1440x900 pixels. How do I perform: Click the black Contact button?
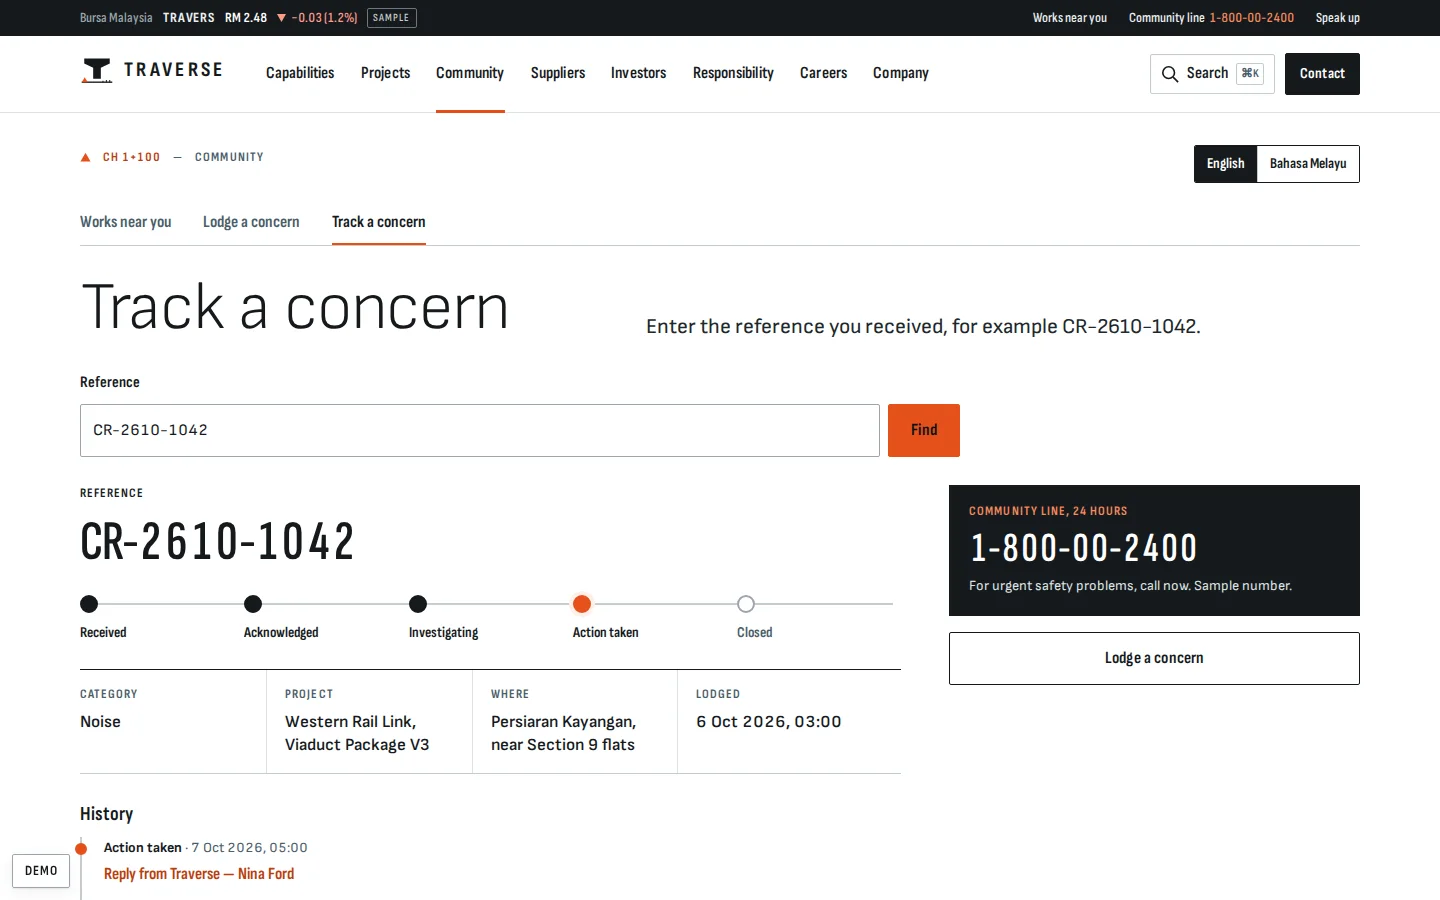tap(1322, 74)
